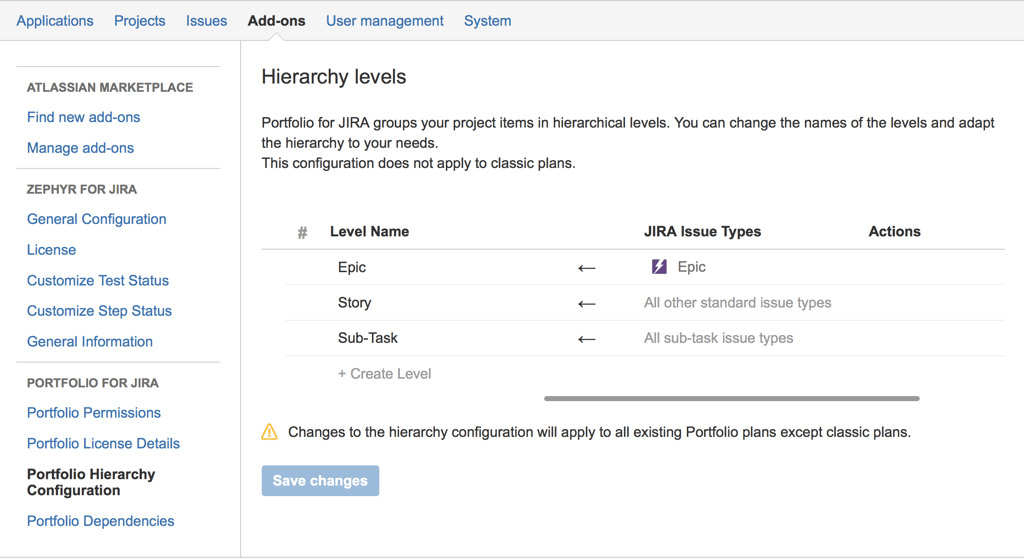Open Portfolio Dependencies page
Screen dimensions: 1024x559
[101, 521]
